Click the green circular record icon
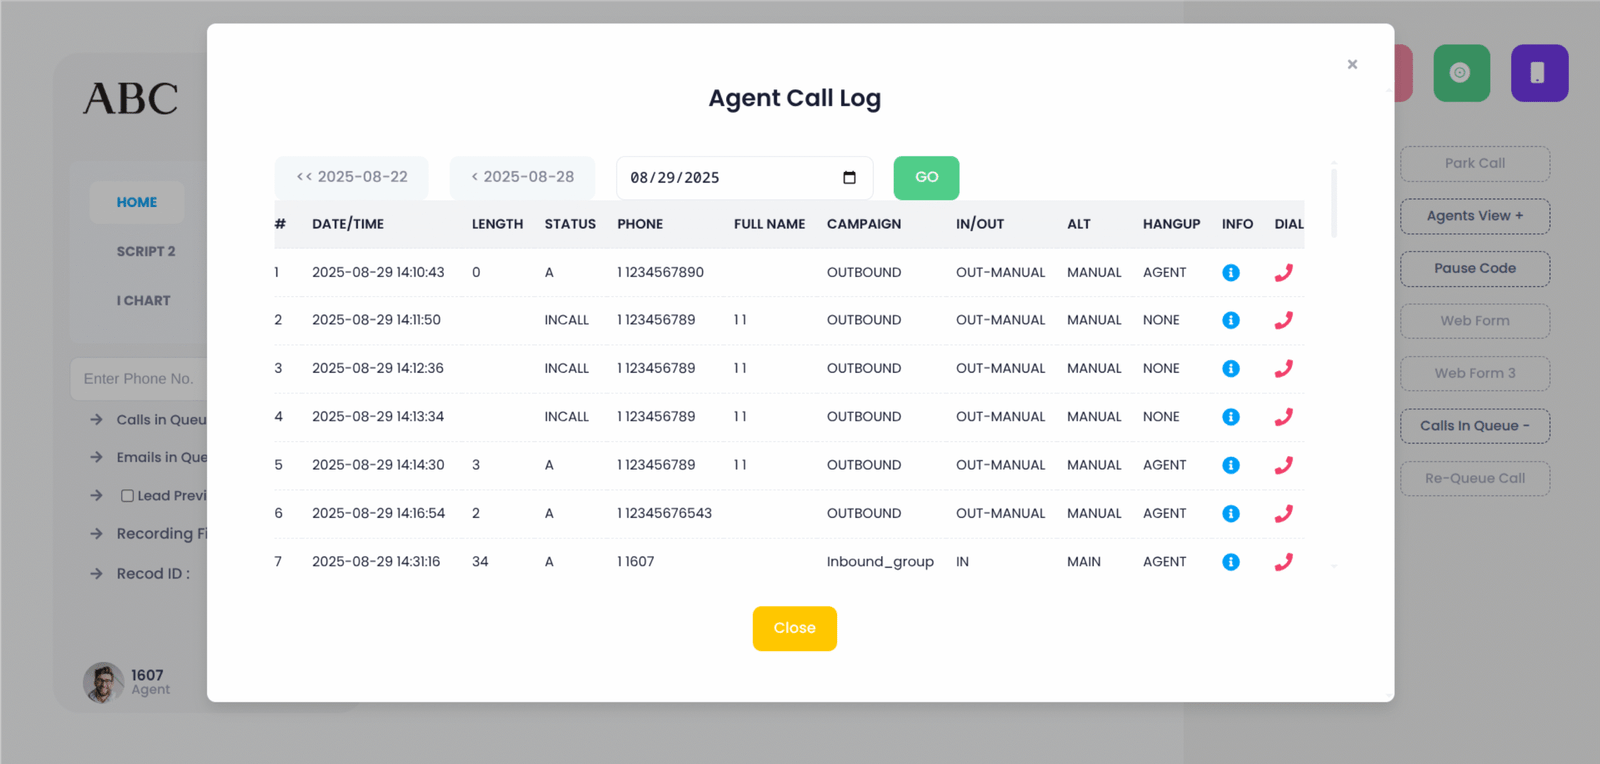This screenshot has width=1600, height=764. [x=1460, y=73]
